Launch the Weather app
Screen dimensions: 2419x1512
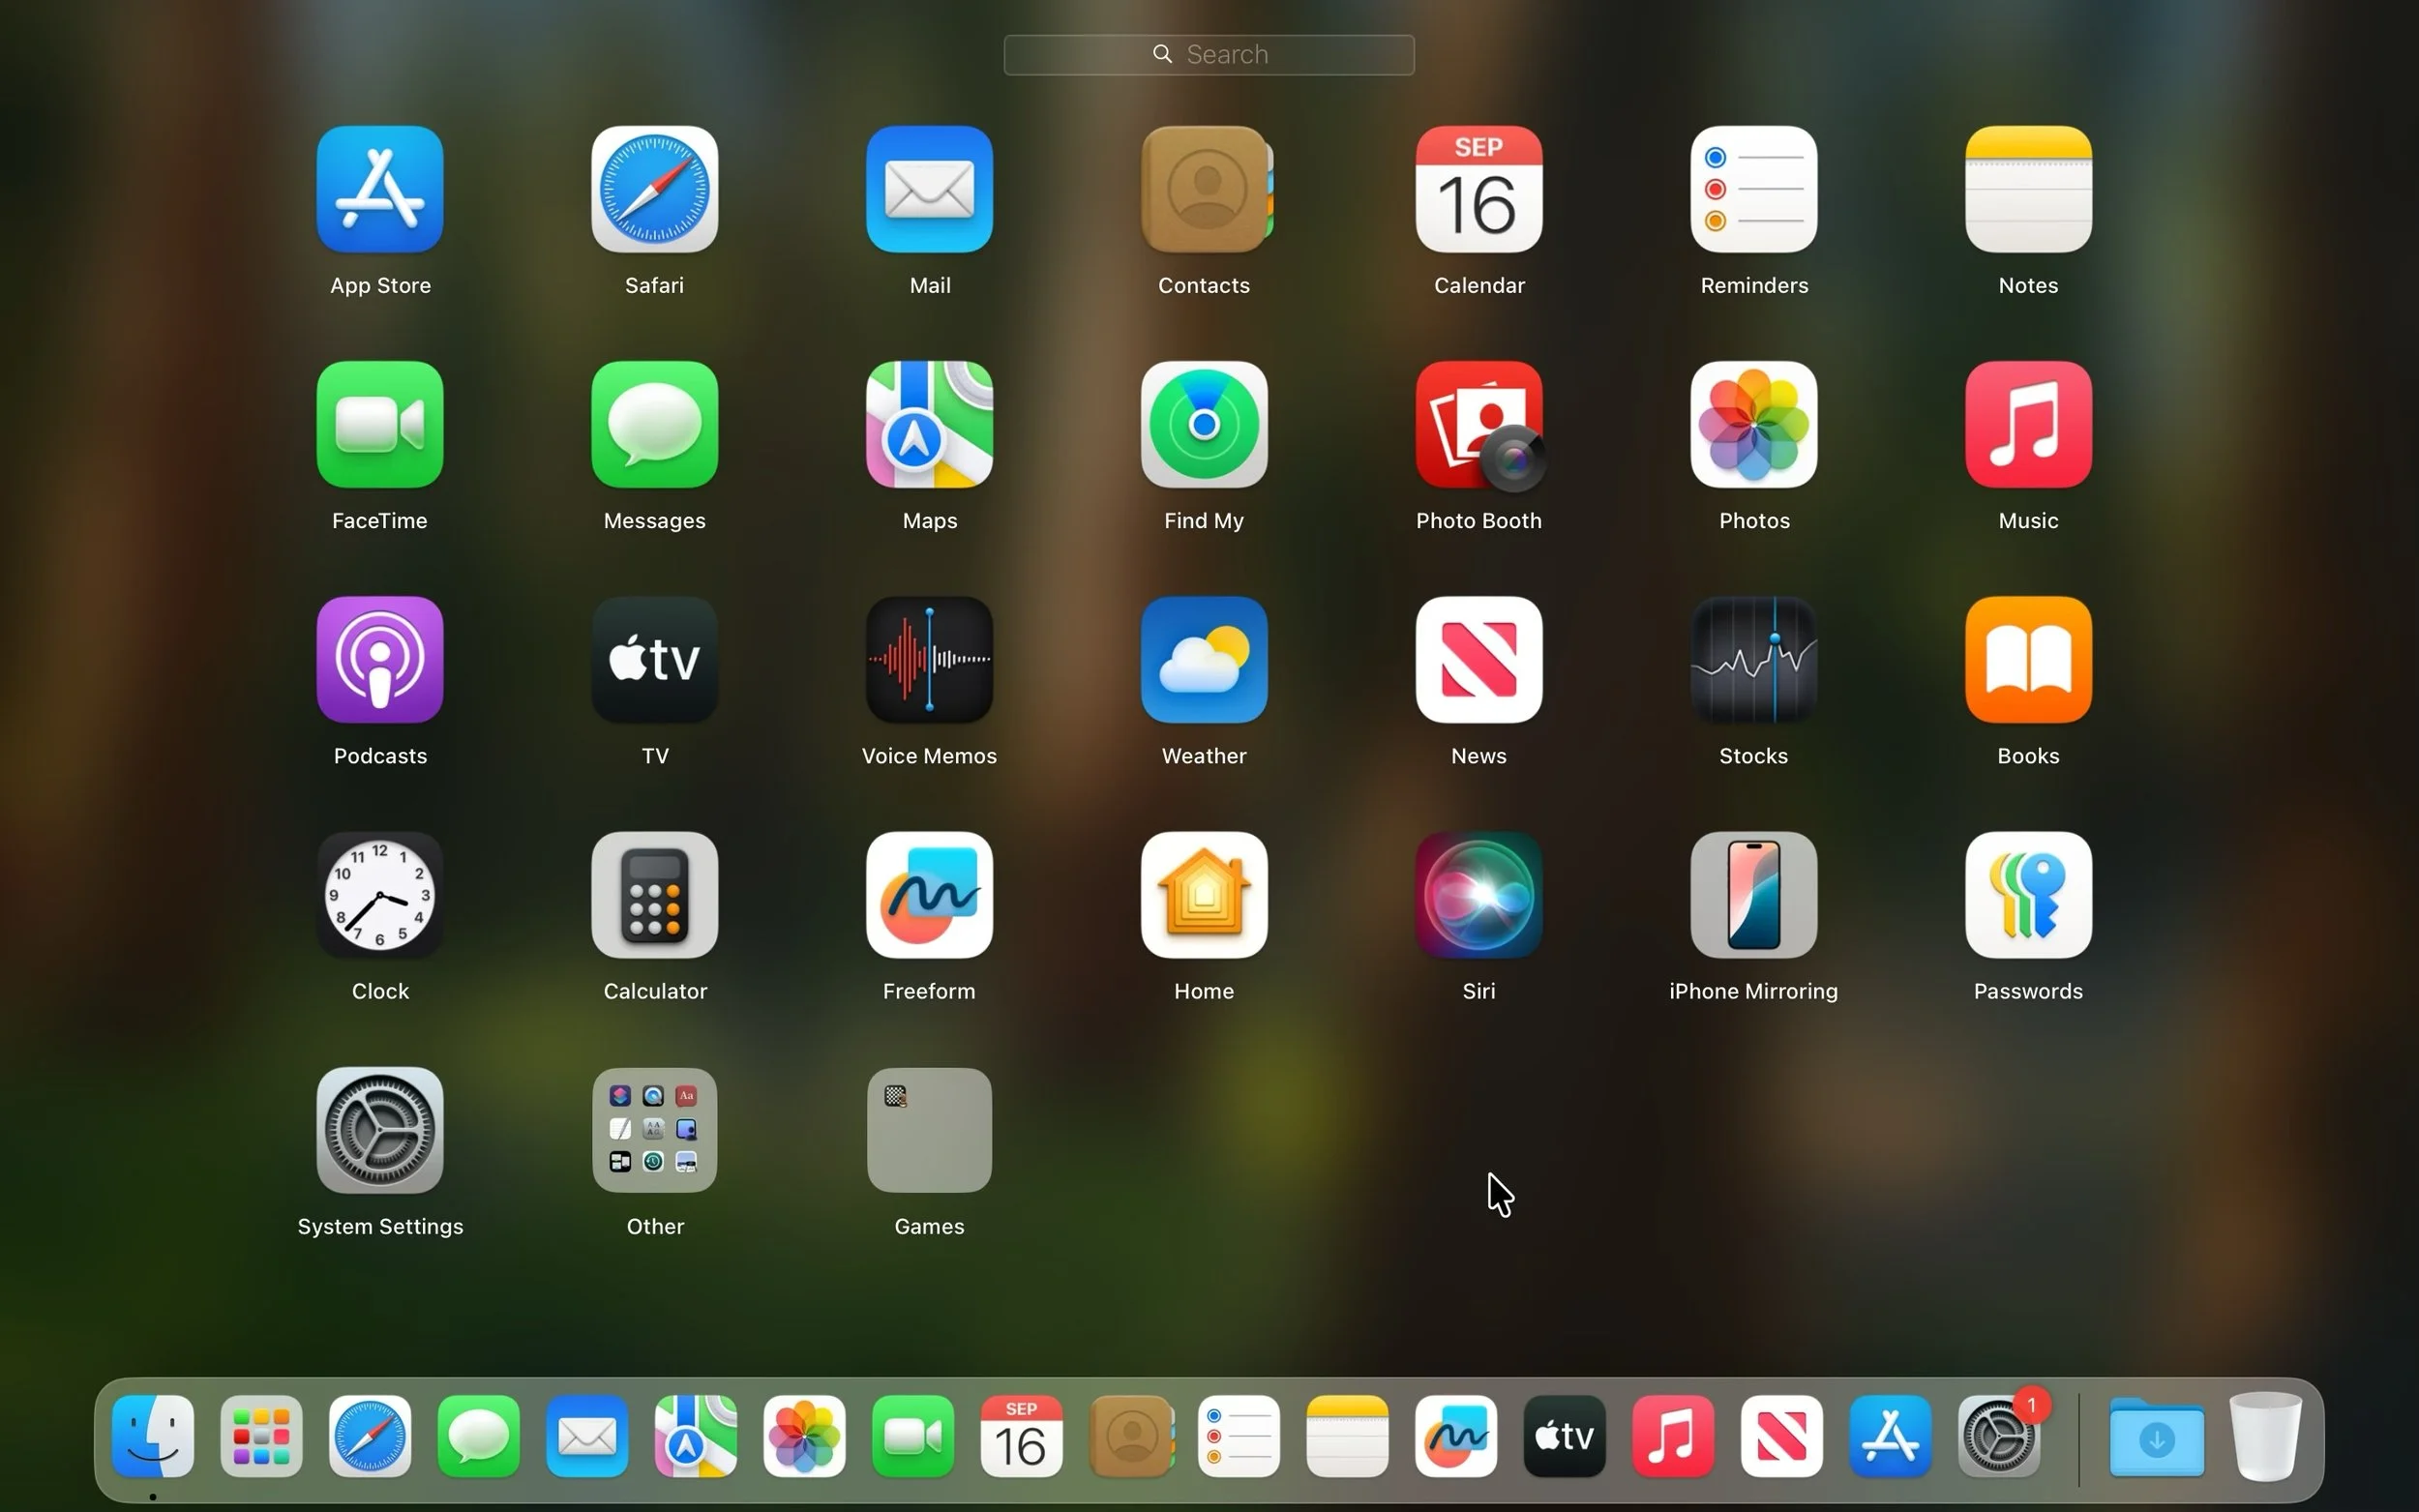(x=1204, y=660)
